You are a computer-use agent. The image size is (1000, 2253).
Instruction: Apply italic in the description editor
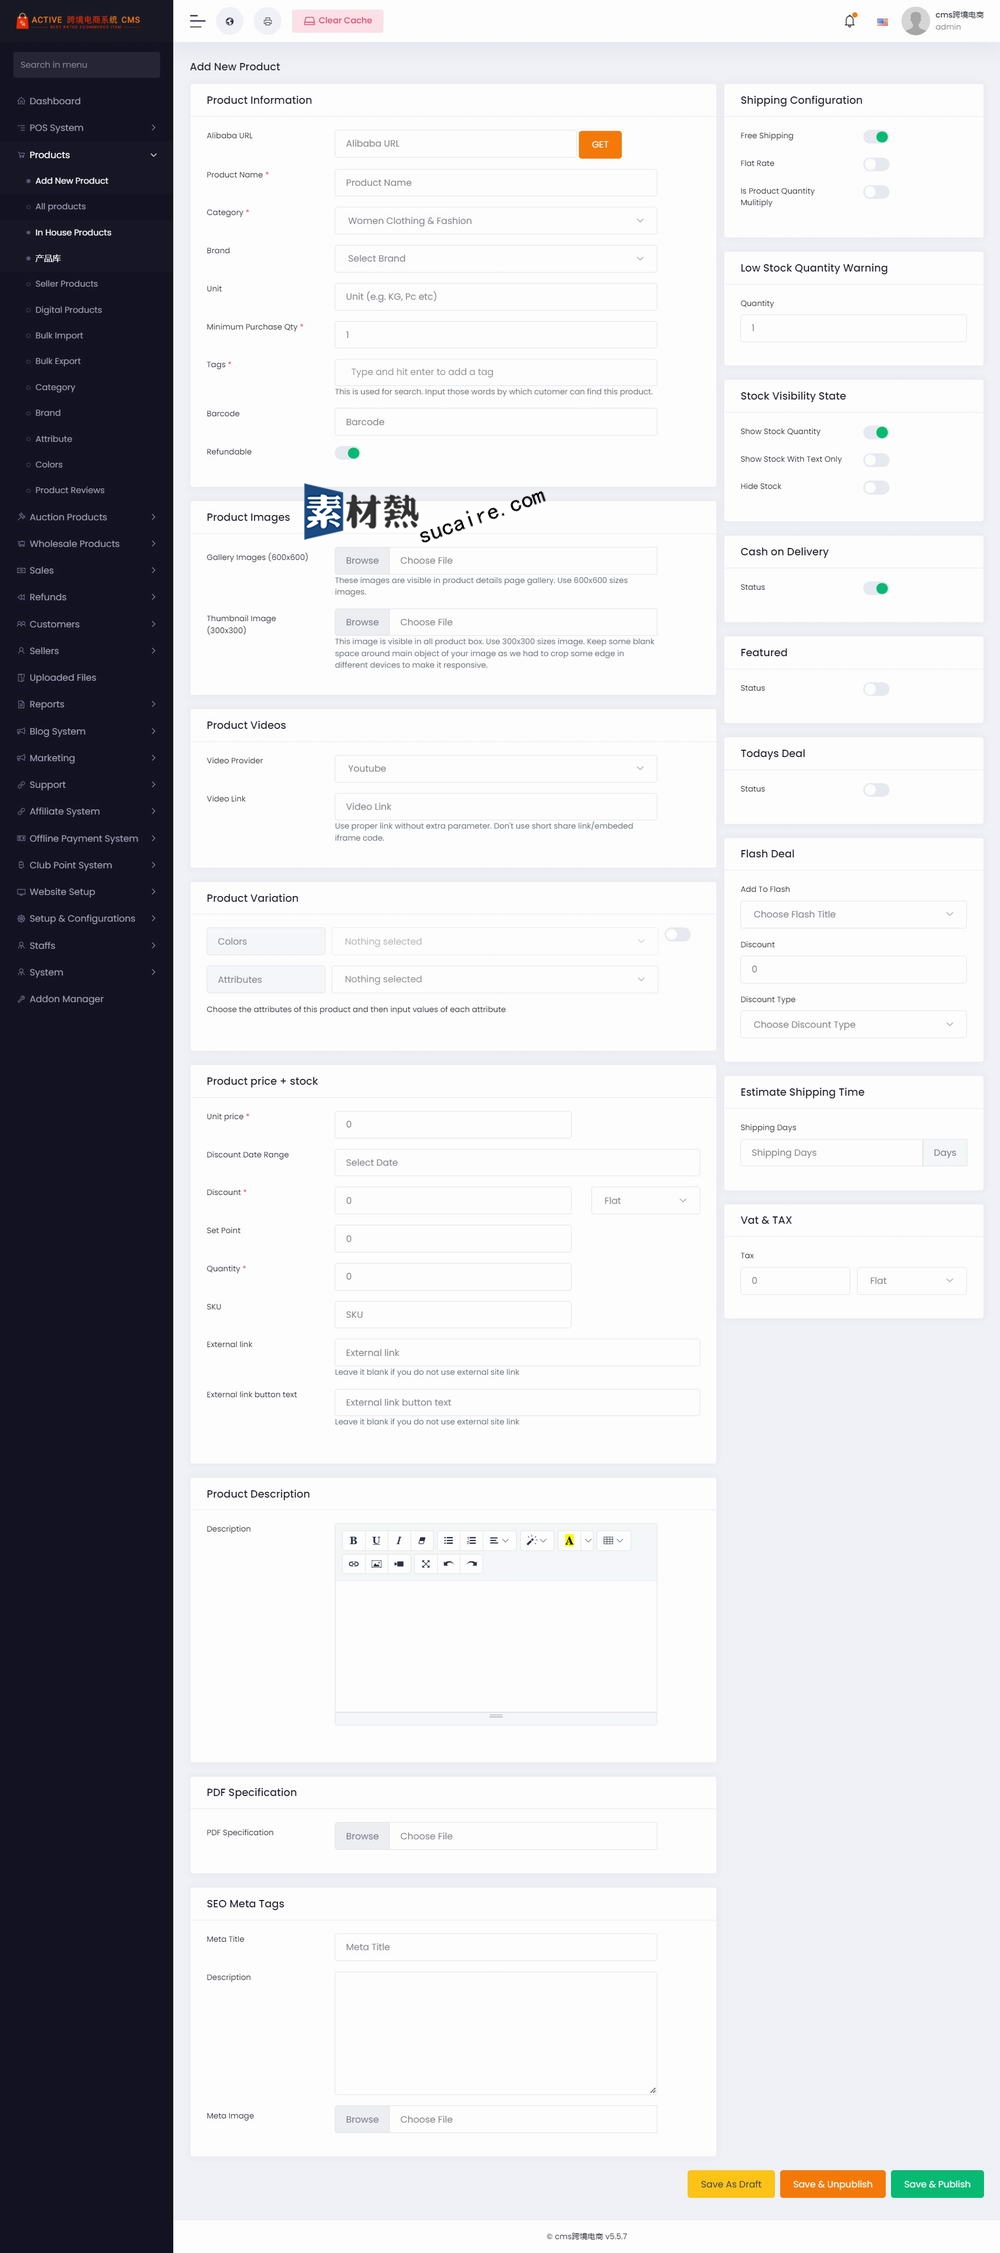click(399, 1540)
